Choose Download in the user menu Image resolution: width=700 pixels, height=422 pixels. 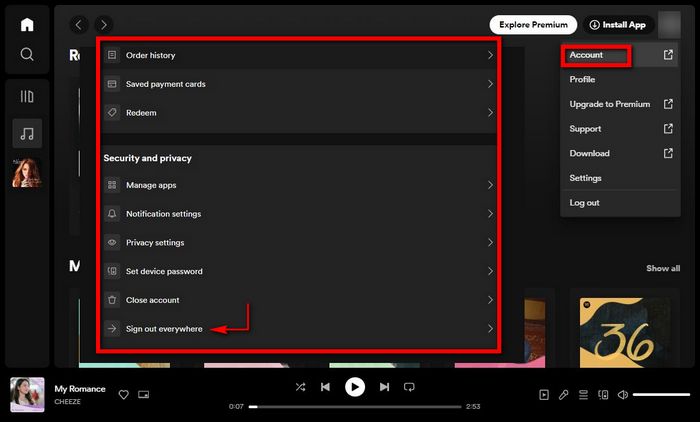[620, 153]
